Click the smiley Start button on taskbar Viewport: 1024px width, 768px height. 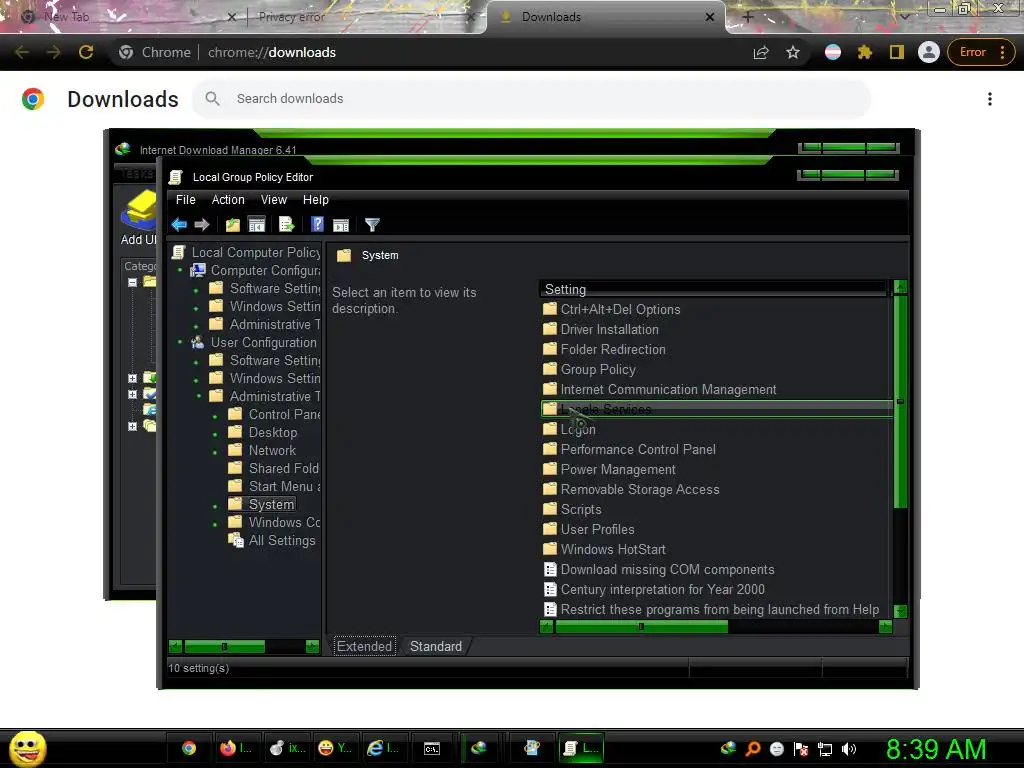[x=28, y=748]
